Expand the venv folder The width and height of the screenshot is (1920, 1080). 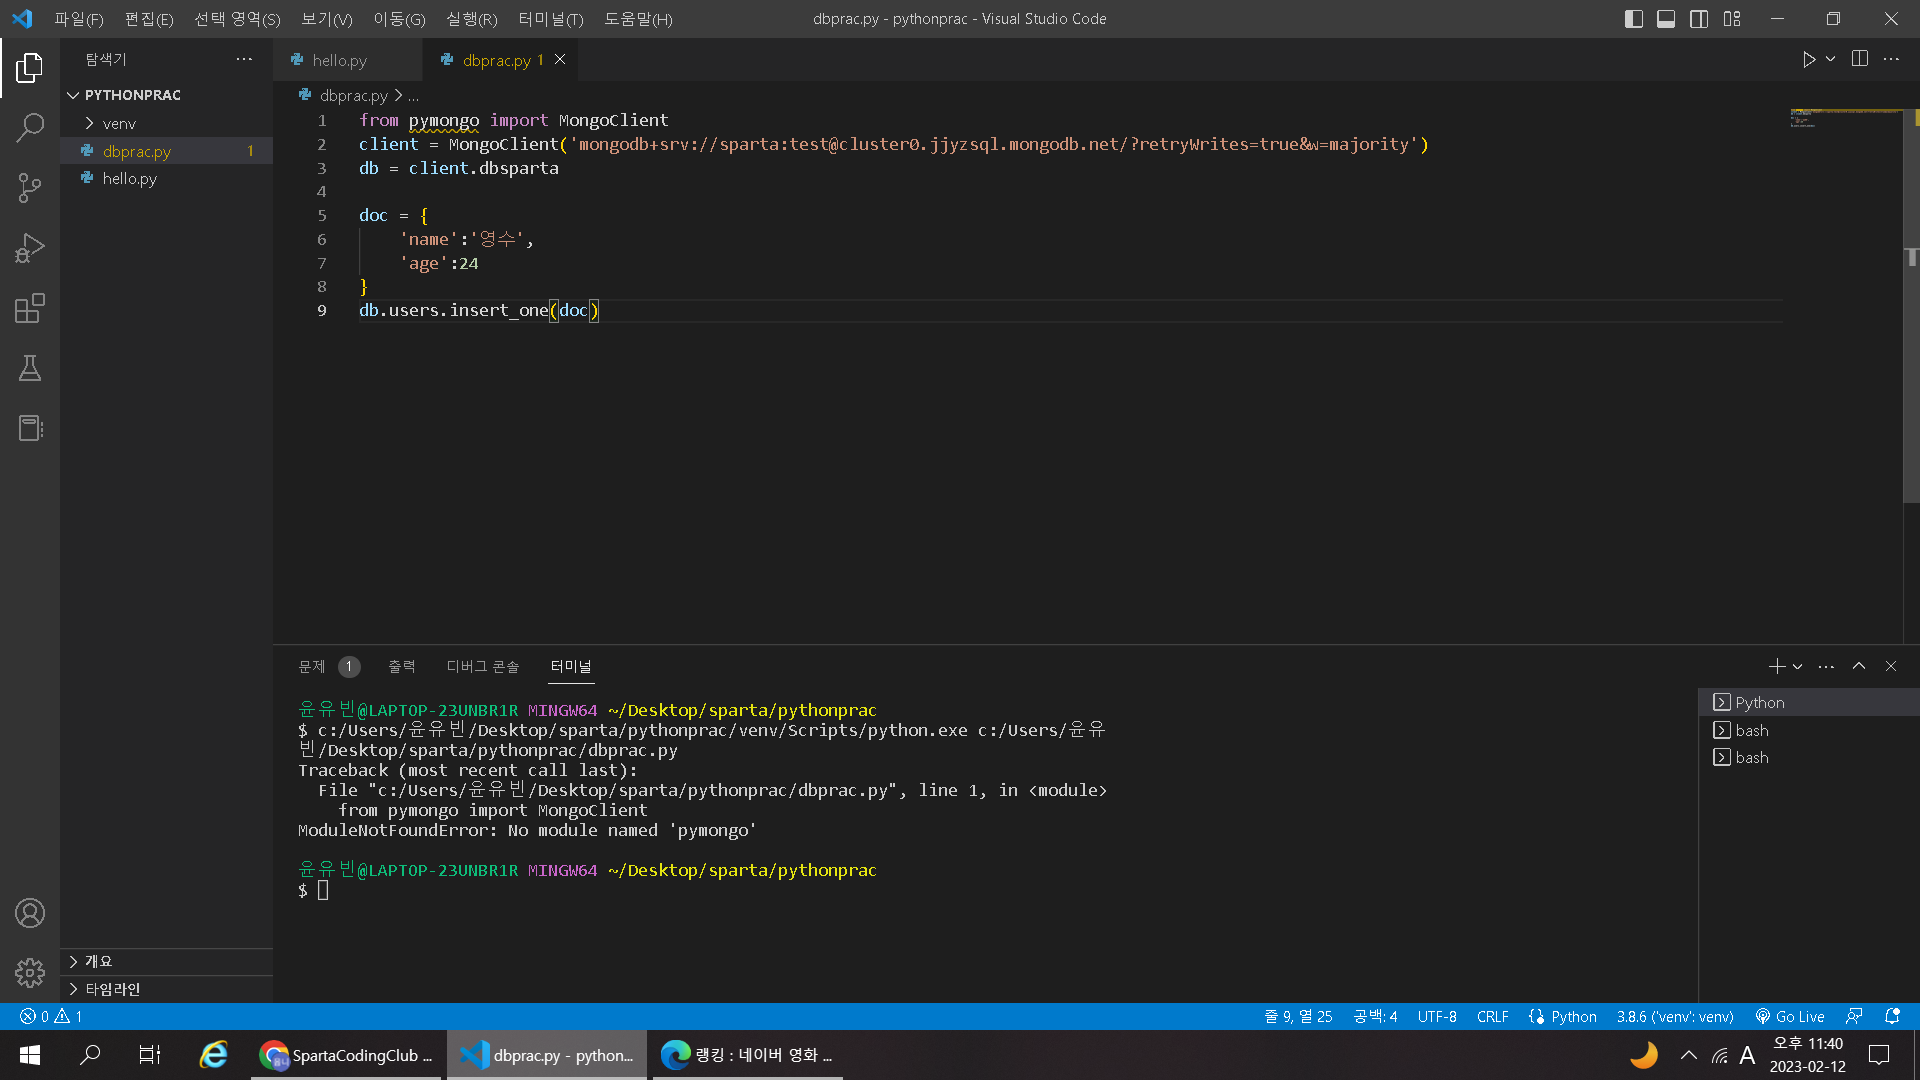pyautogui.click(x=118, y=124)
